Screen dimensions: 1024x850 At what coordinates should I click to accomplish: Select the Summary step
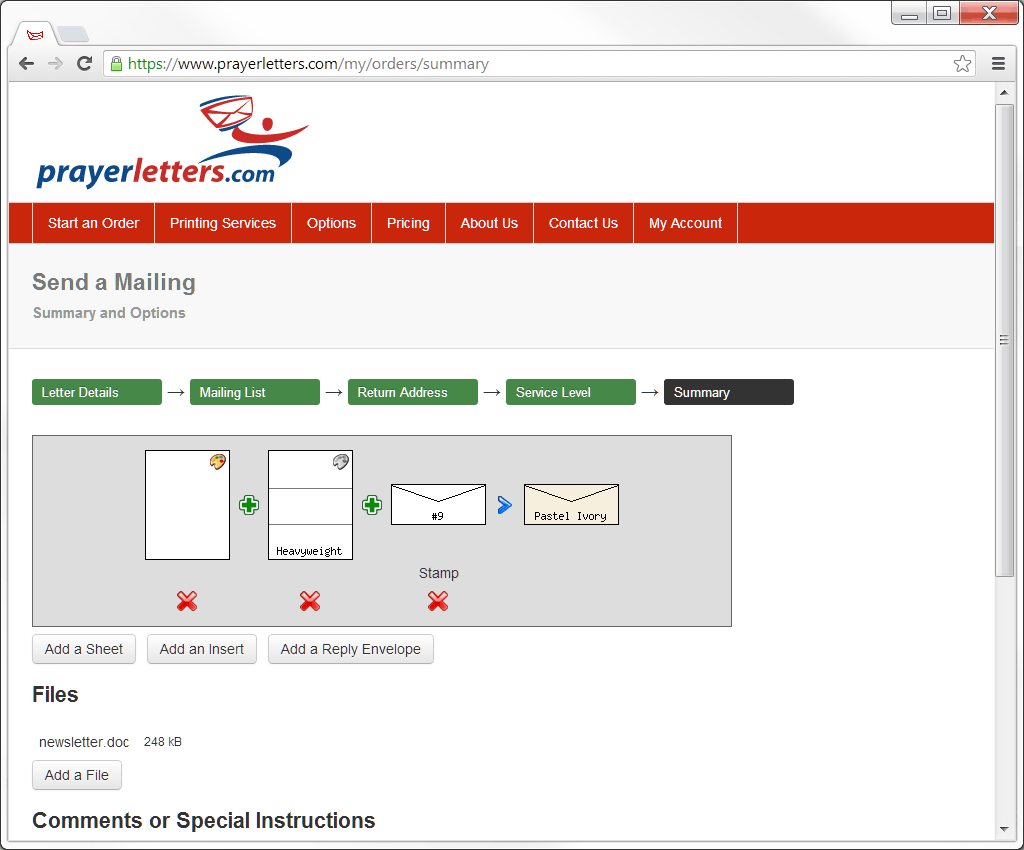point(729,392)
